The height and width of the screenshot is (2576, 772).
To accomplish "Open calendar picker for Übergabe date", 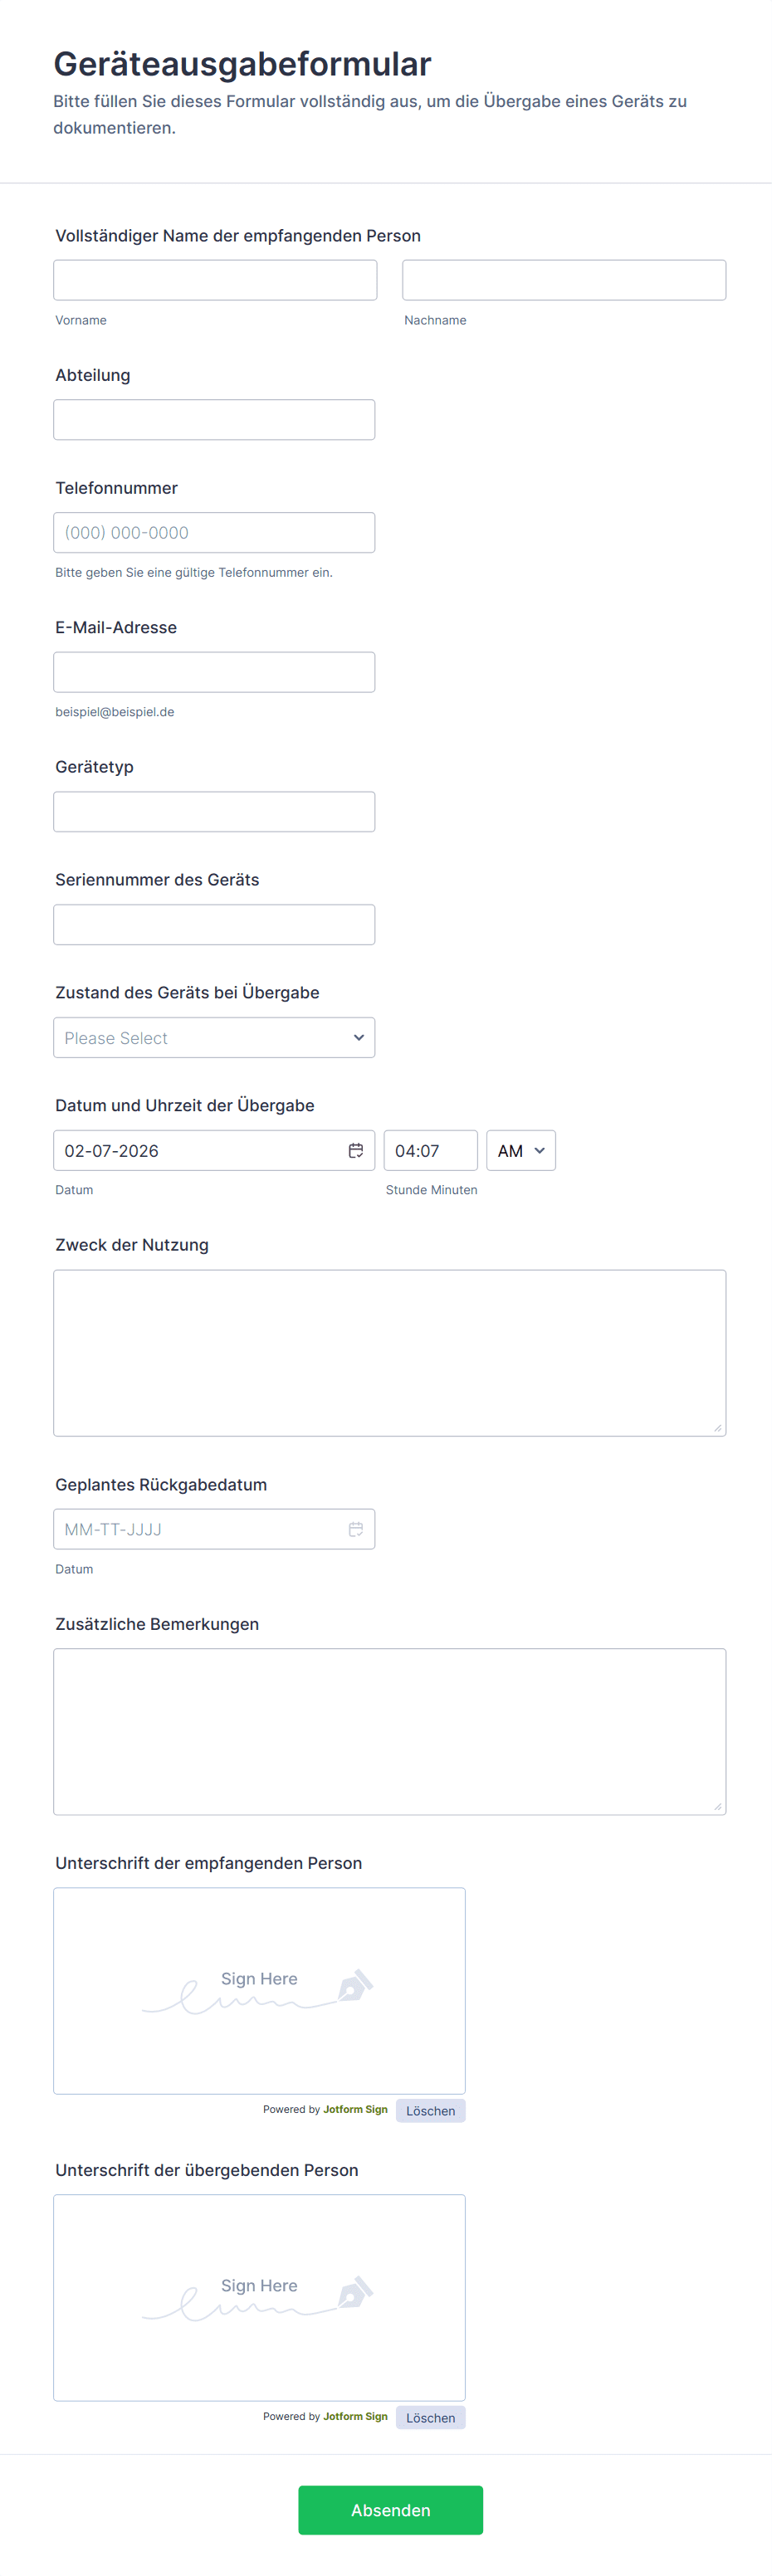I will (x=355, y=1150).
